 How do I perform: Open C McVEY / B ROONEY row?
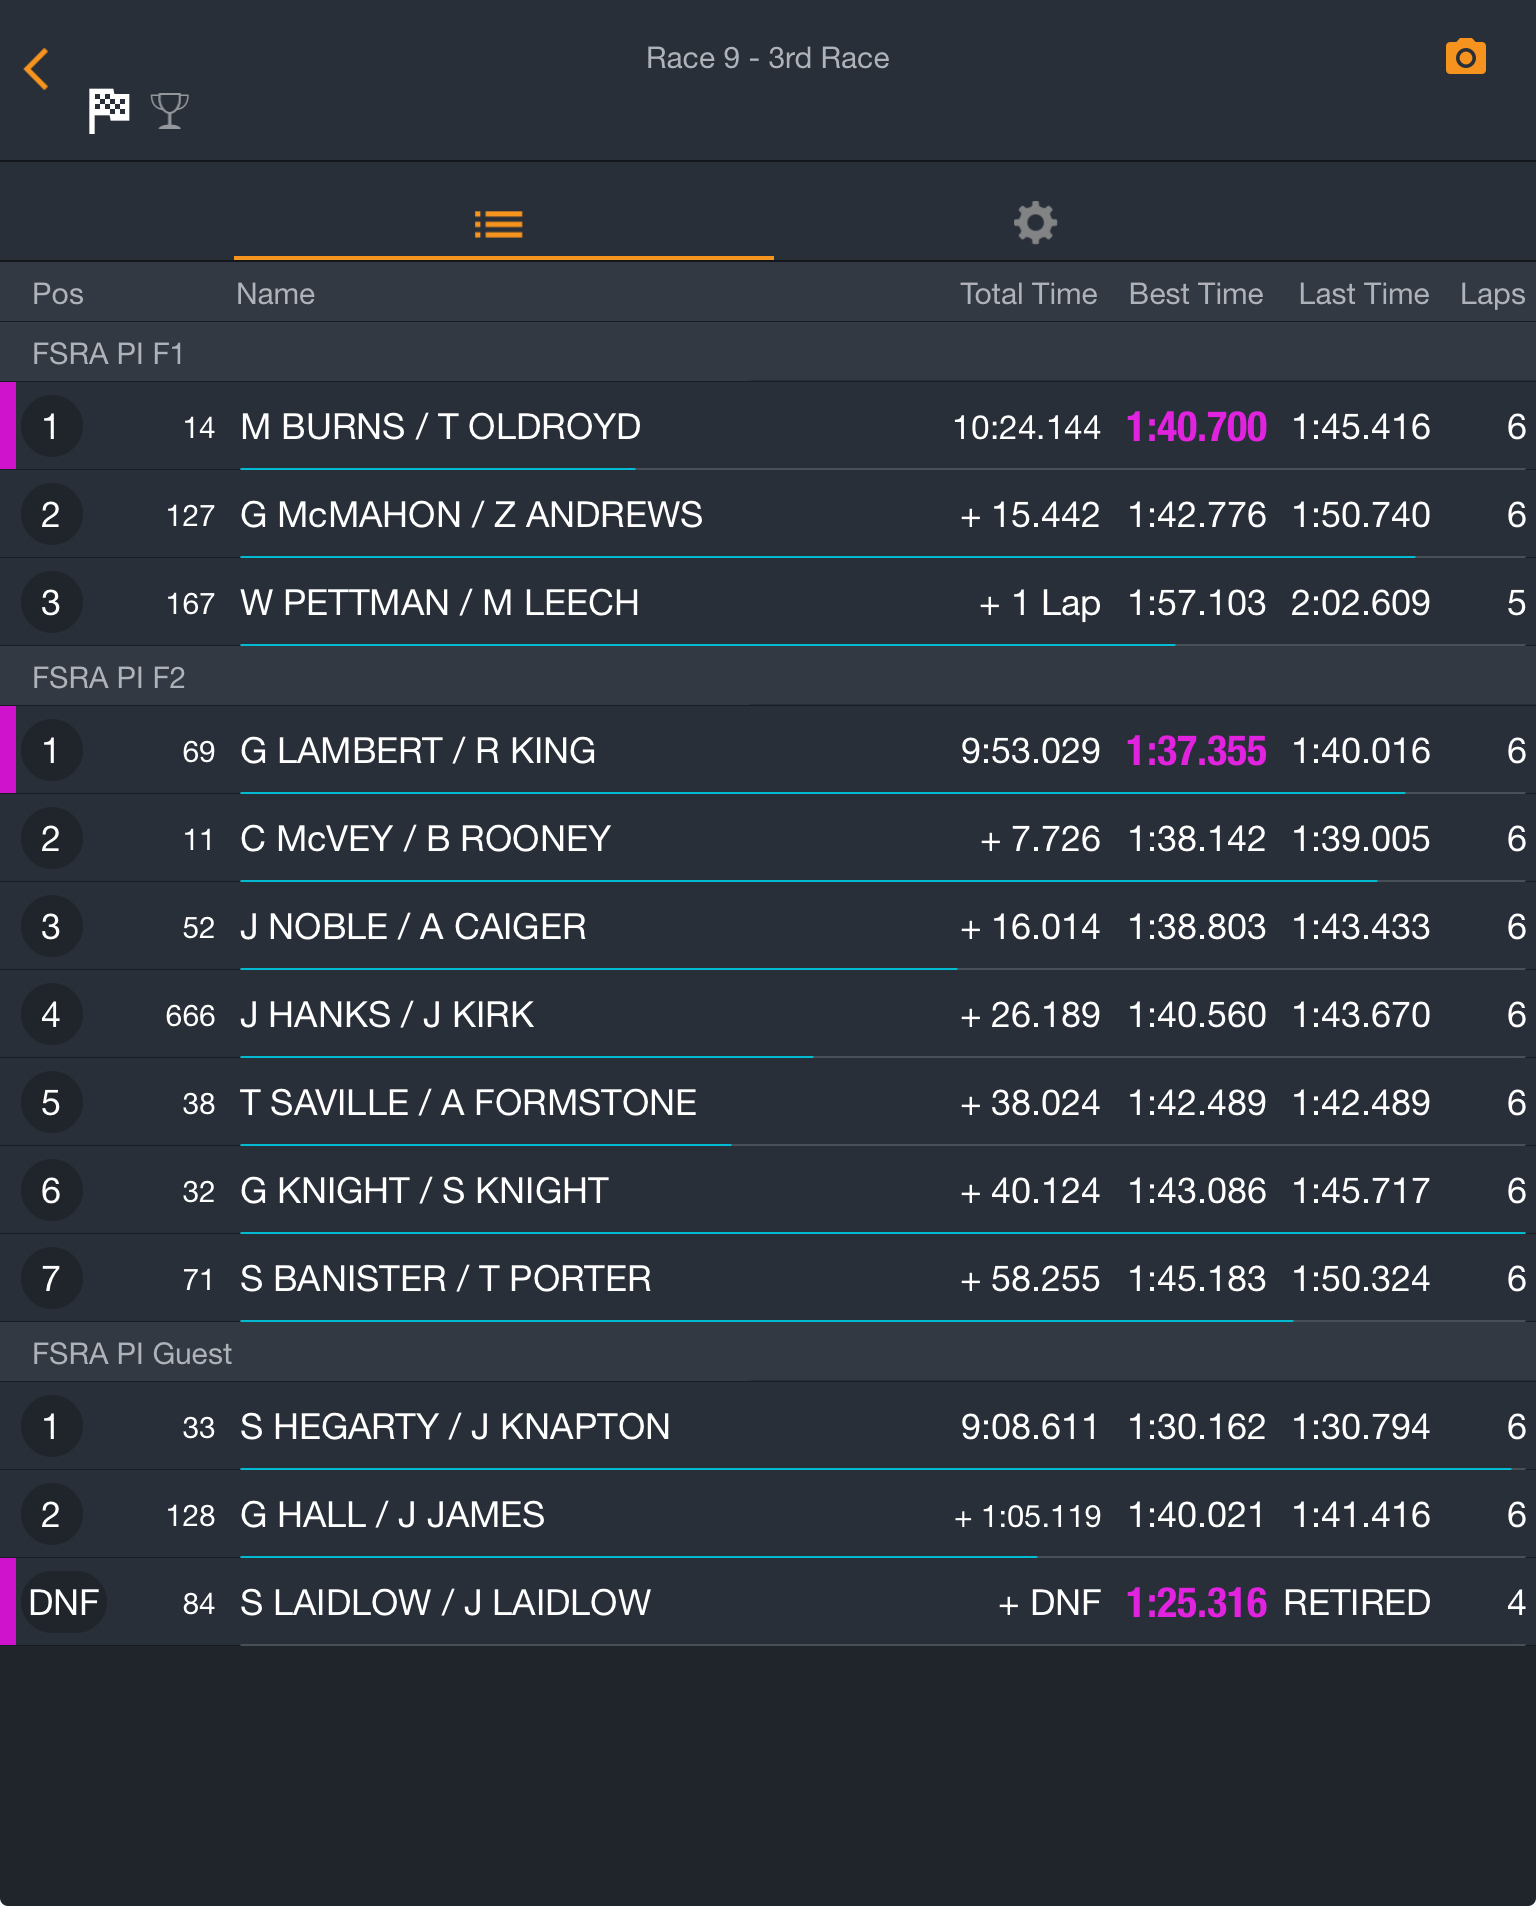[x=768, y=838]
